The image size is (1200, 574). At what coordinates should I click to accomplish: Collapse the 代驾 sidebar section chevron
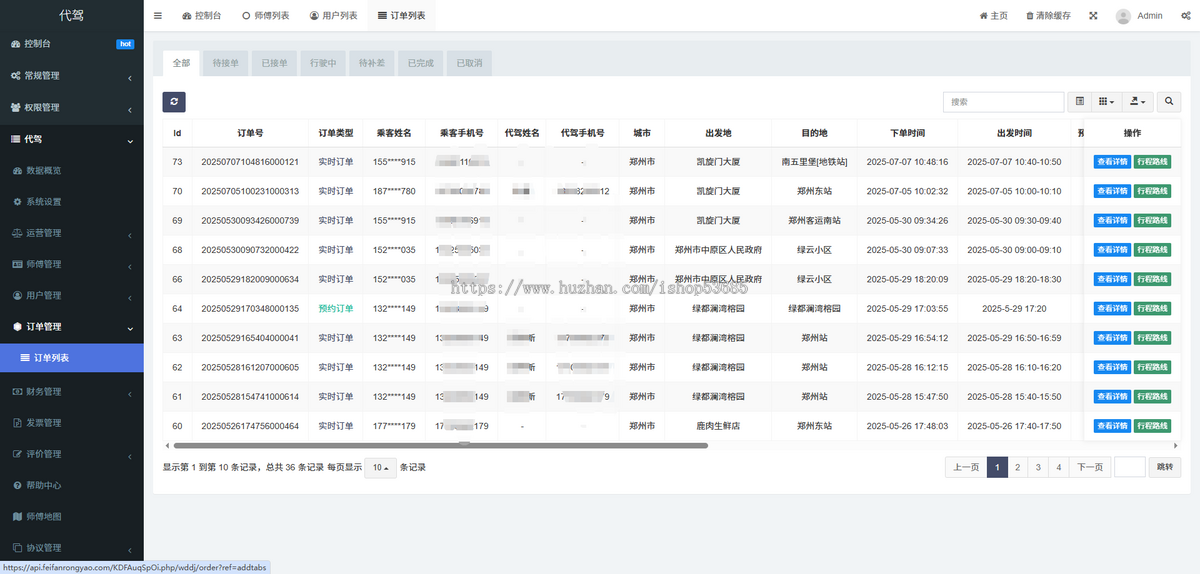coord(130,140)
